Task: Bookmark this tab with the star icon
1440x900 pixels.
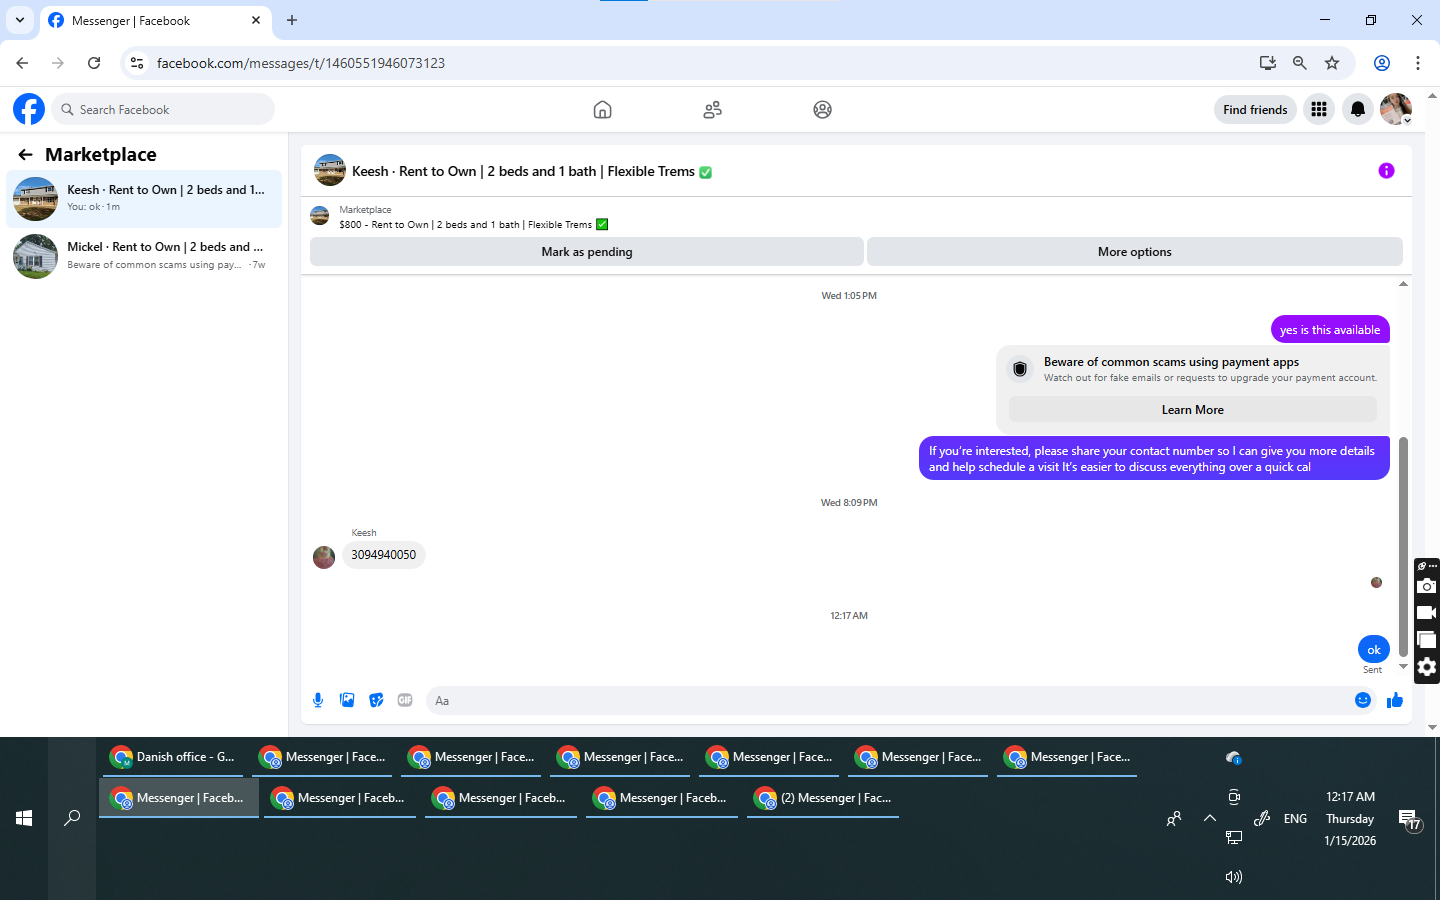Action: 1332,63
